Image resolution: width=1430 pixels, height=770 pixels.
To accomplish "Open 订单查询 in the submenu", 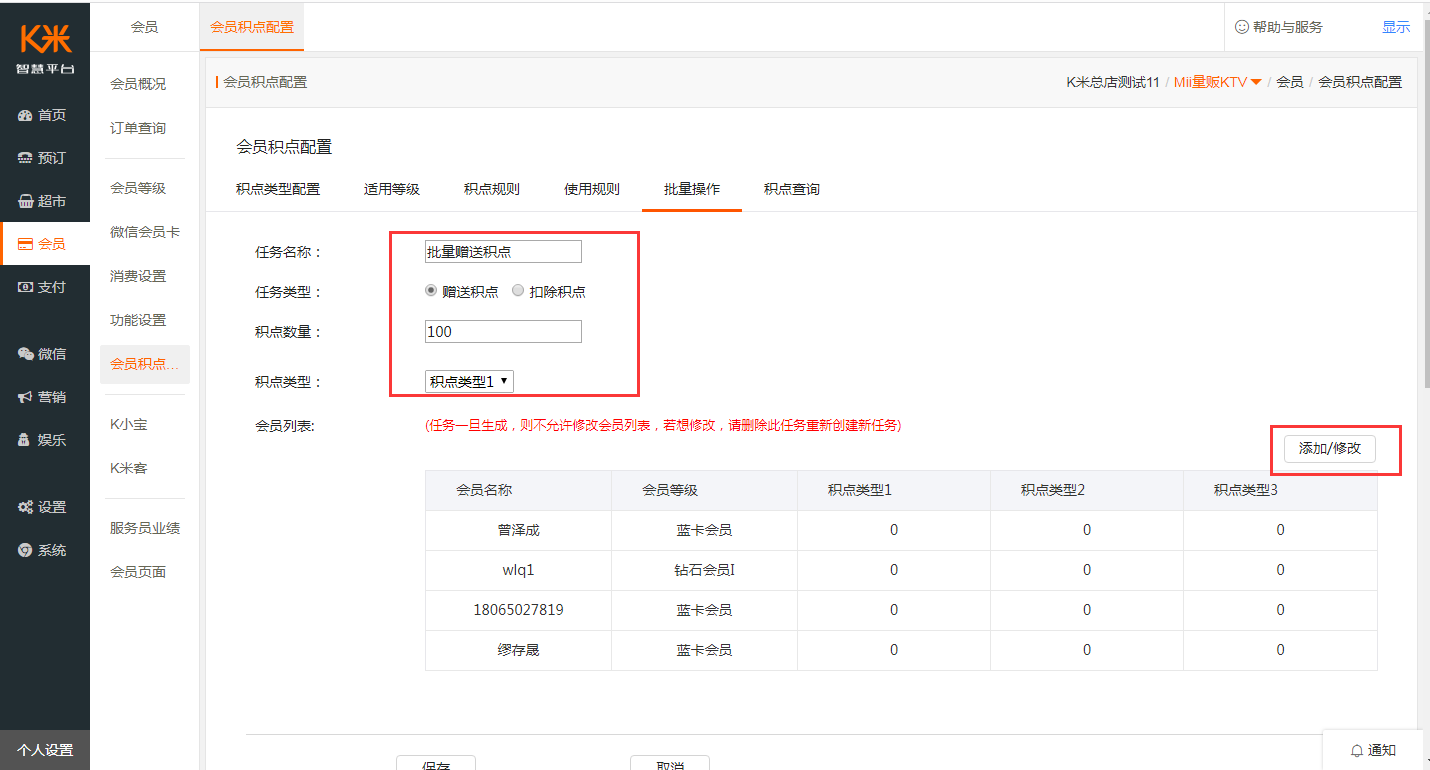I will tap(138, 128).
